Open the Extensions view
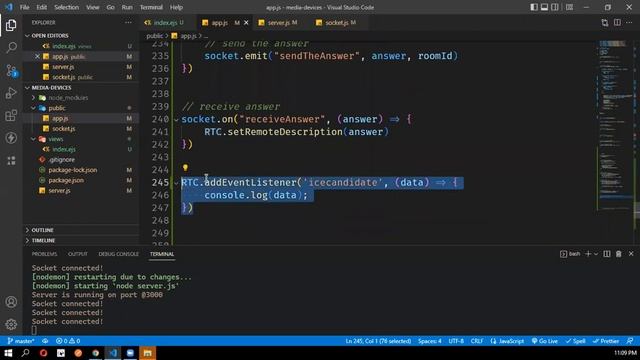The height and width of the screenshot is (360, 640). click(11, 116)
